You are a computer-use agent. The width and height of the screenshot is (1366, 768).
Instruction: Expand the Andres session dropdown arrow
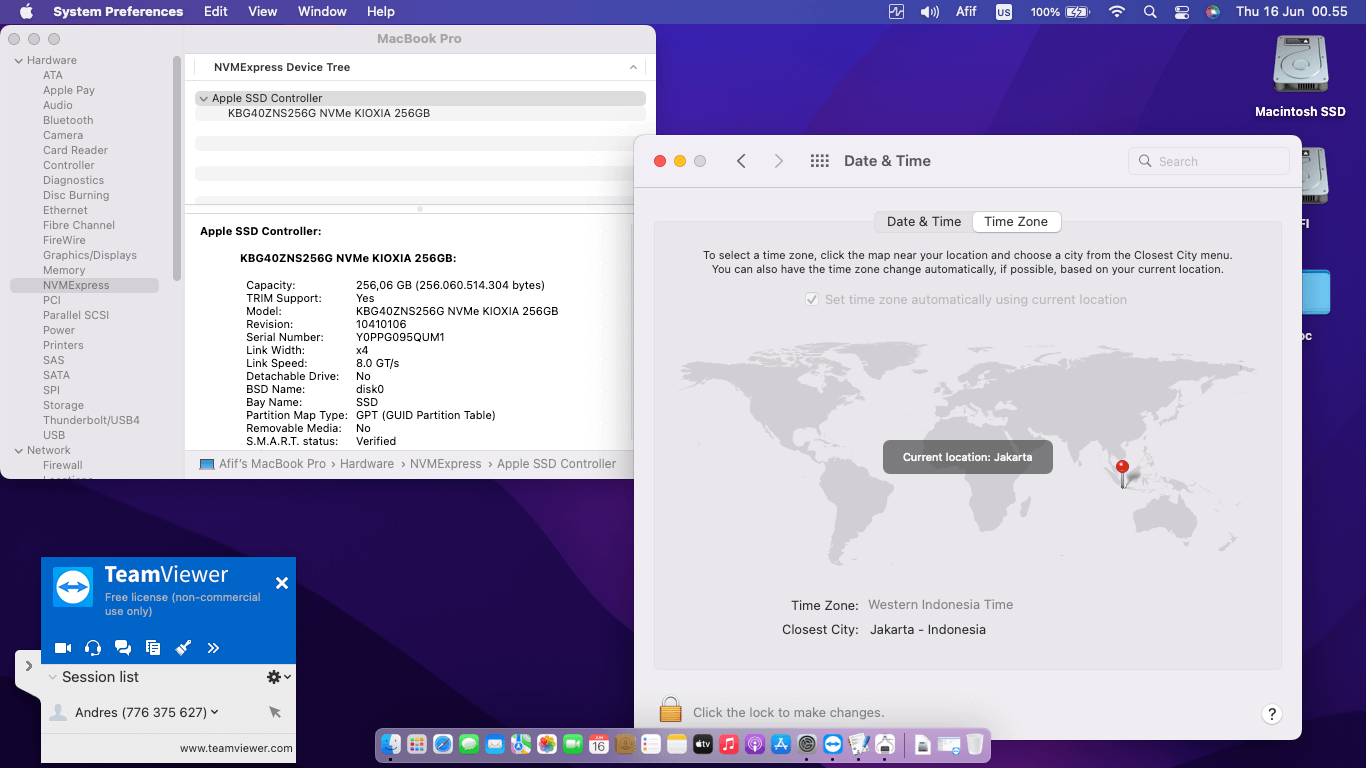[215, 712]
